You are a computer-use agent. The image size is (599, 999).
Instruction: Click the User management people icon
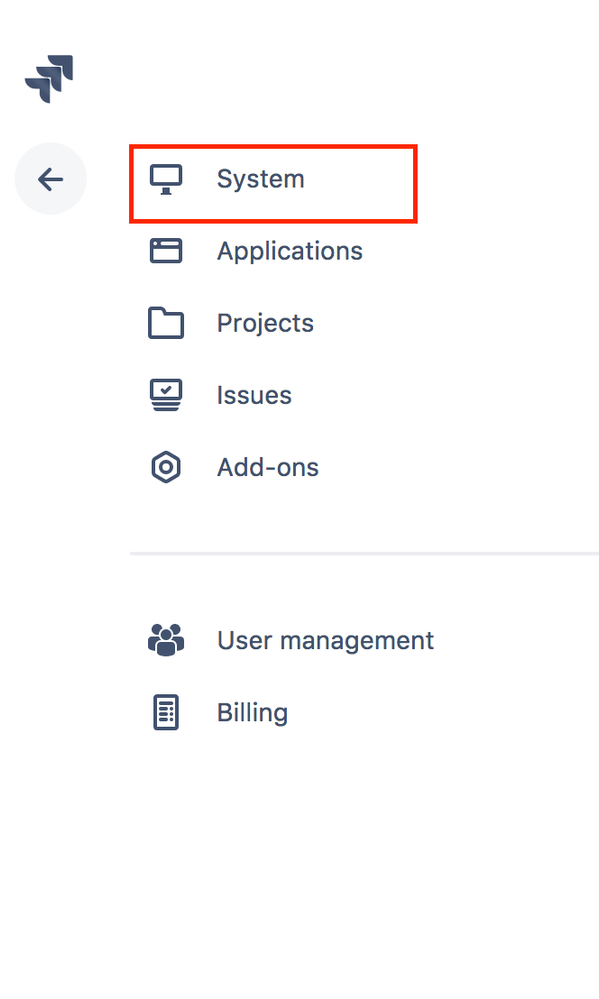[166, 640]
